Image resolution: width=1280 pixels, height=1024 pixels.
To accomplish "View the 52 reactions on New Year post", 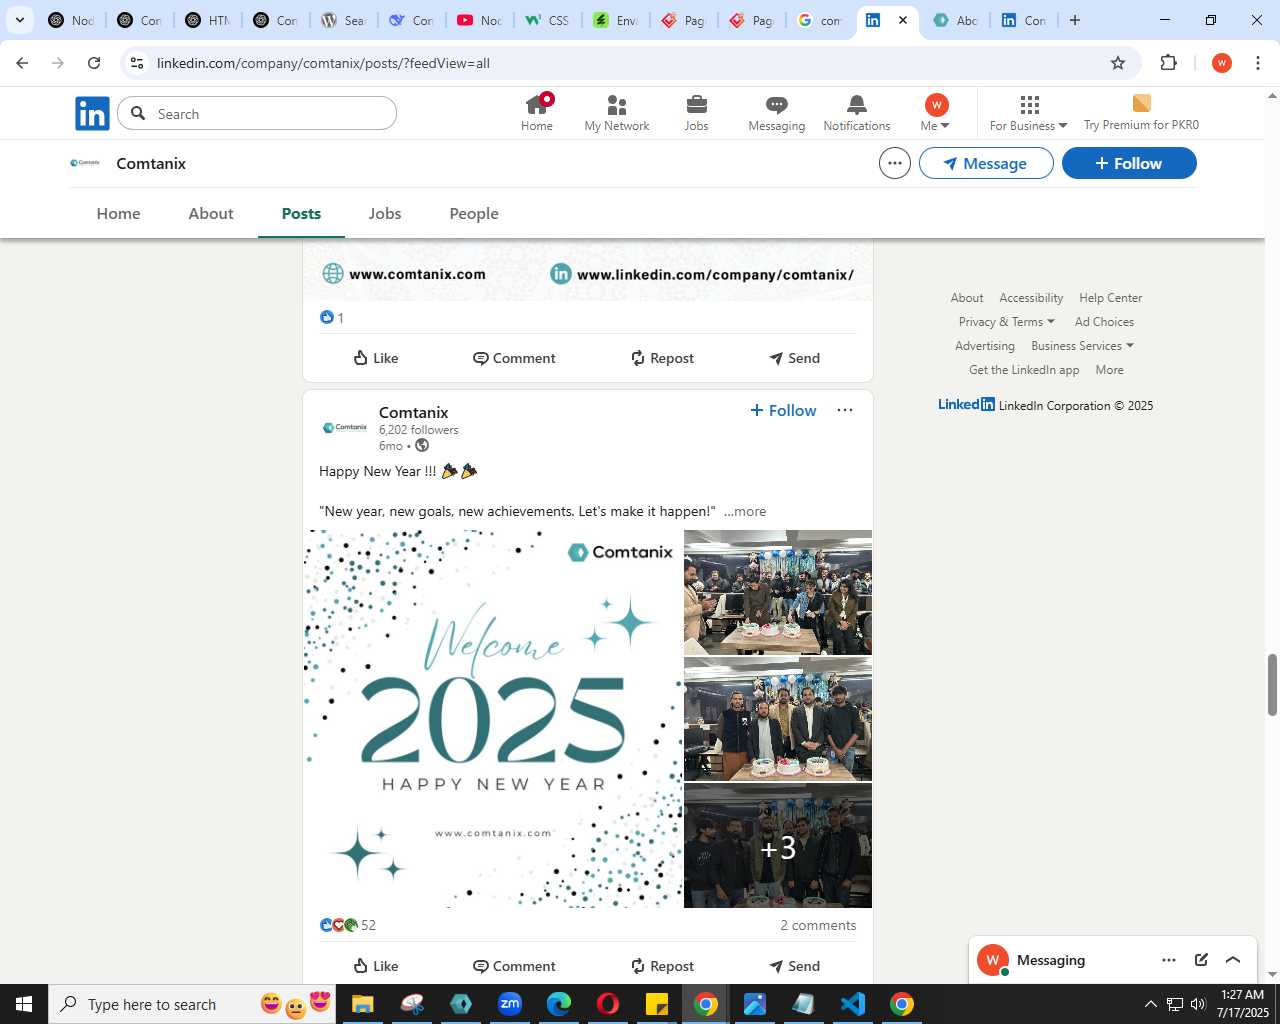I will [348, 925].
